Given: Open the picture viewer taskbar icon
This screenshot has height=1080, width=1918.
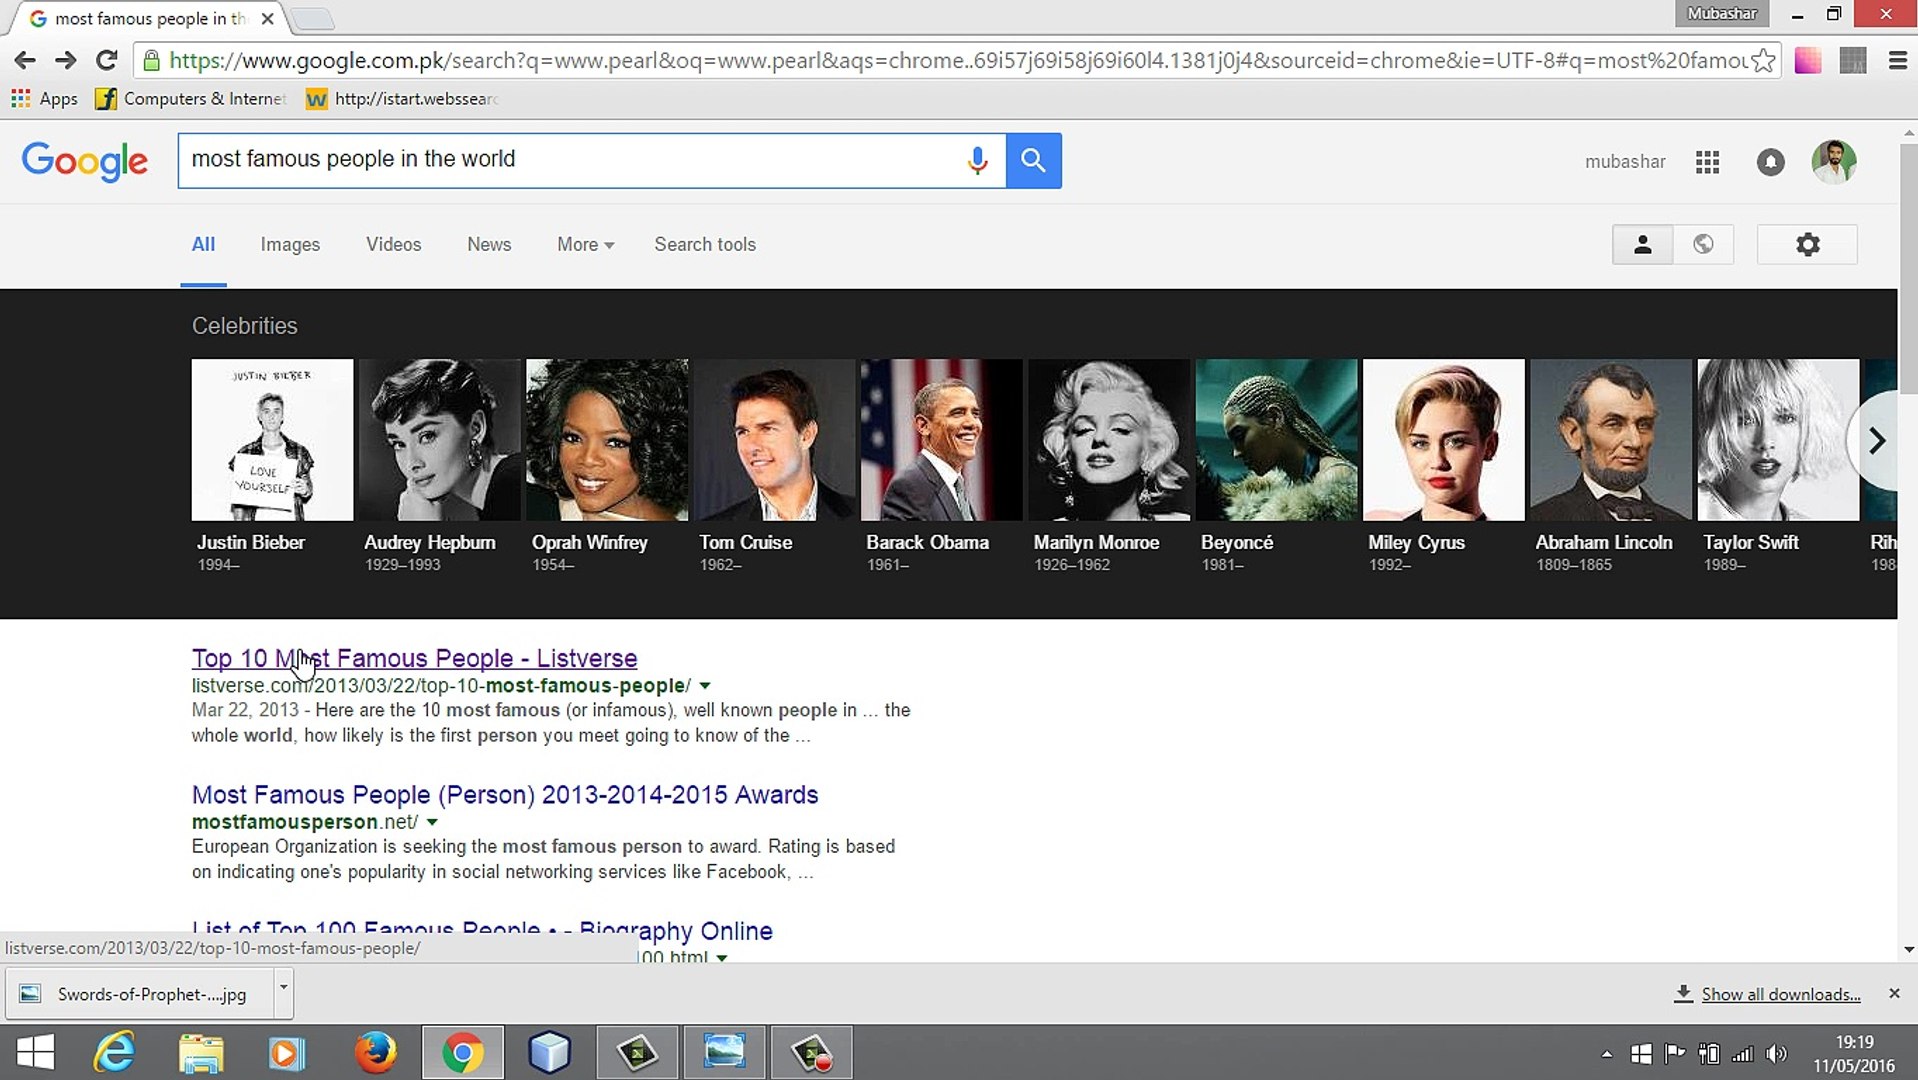Looking at the screenshot, I should click(724, 1052).
